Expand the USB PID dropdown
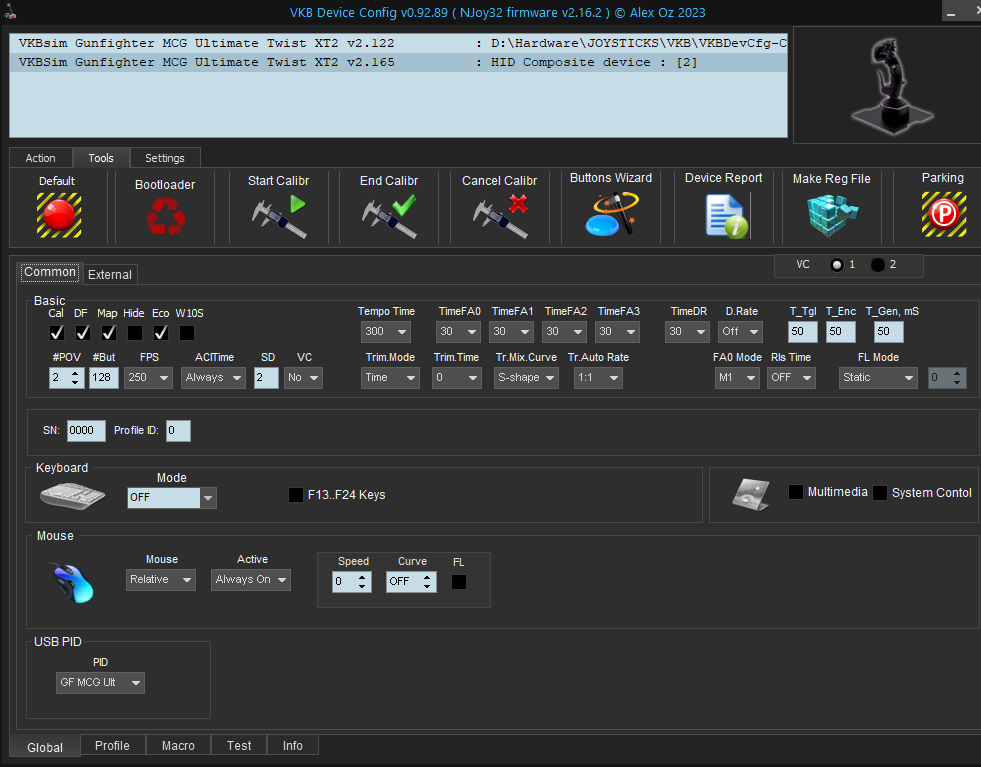The height and width of the screenshot is (767, 981). click(x=100, y=683)
